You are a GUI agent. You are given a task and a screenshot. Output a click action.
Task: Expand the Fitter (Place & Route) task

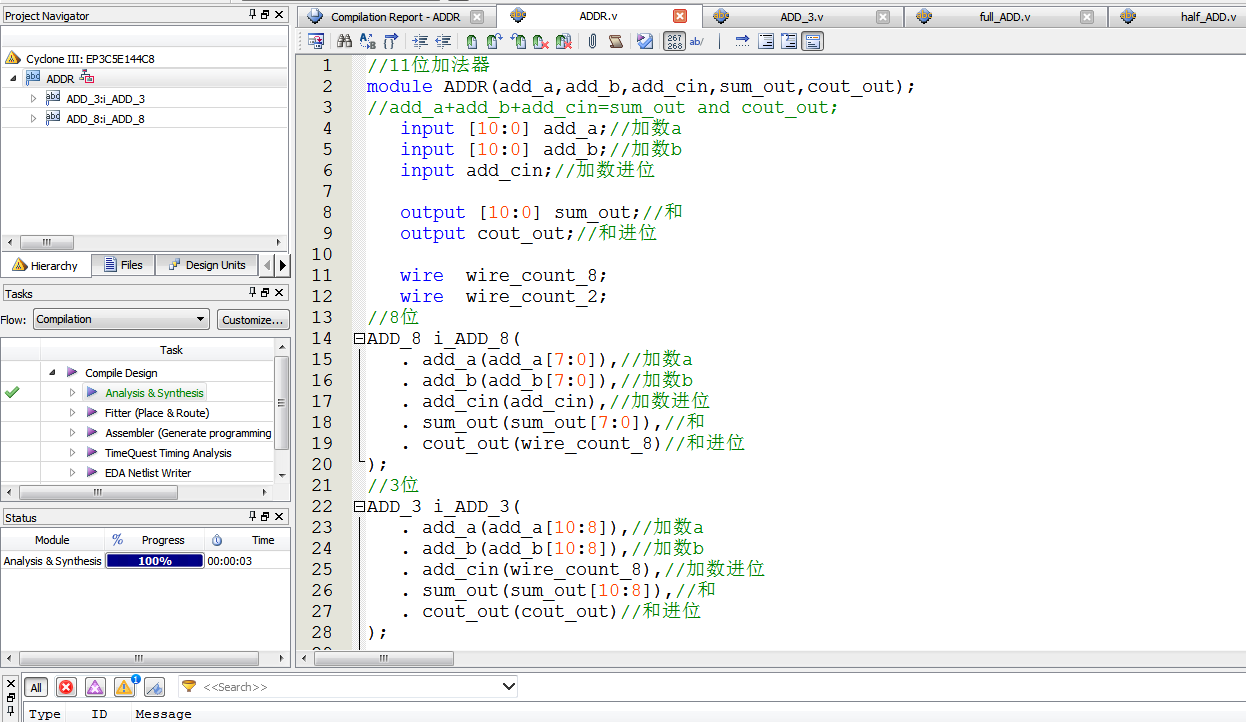coord(72,413)
